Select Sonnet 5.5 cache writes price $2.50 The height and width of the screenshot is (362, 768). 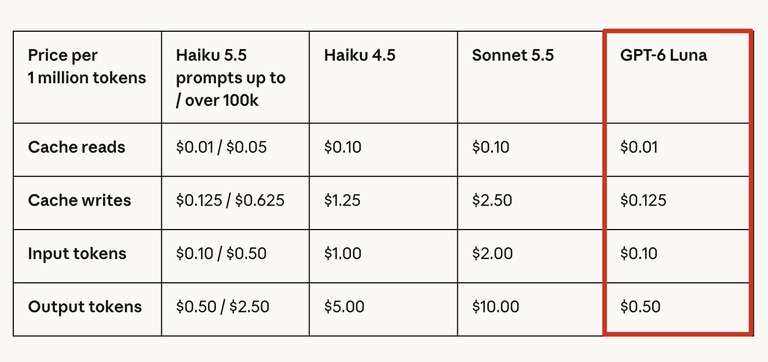pos(492,200)
